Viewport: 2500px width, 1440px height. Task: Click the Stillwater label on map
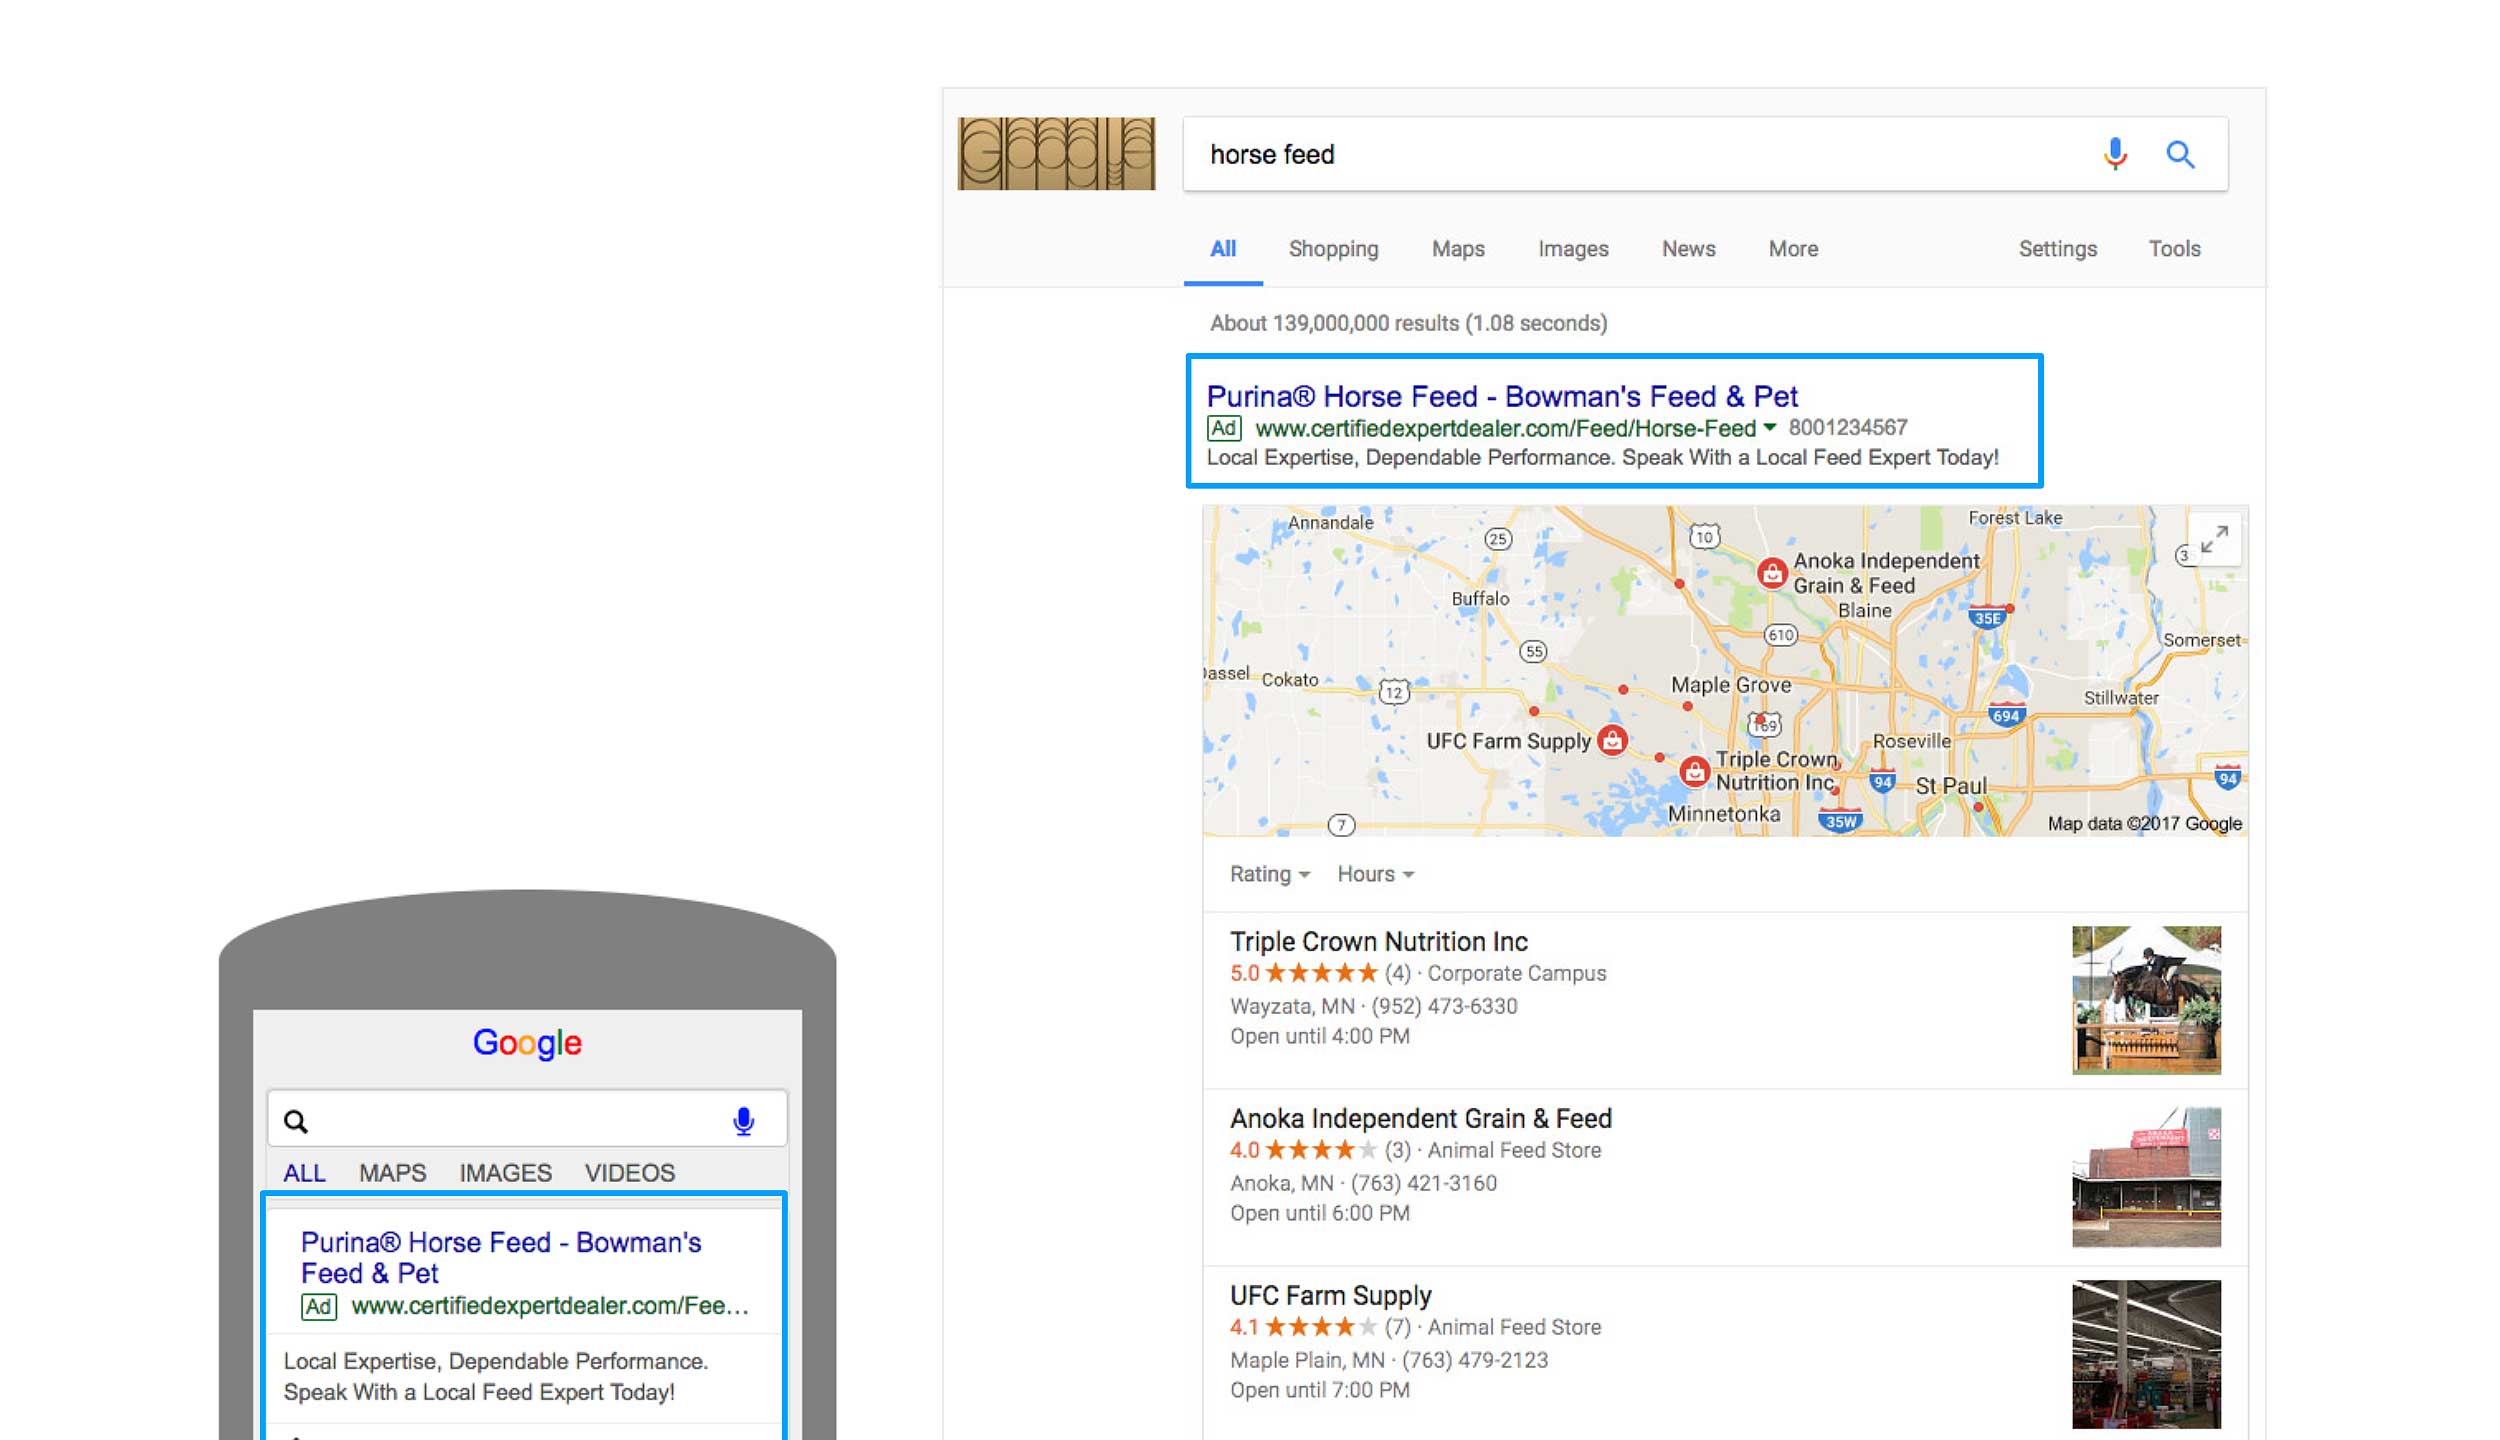point(2120,697)
